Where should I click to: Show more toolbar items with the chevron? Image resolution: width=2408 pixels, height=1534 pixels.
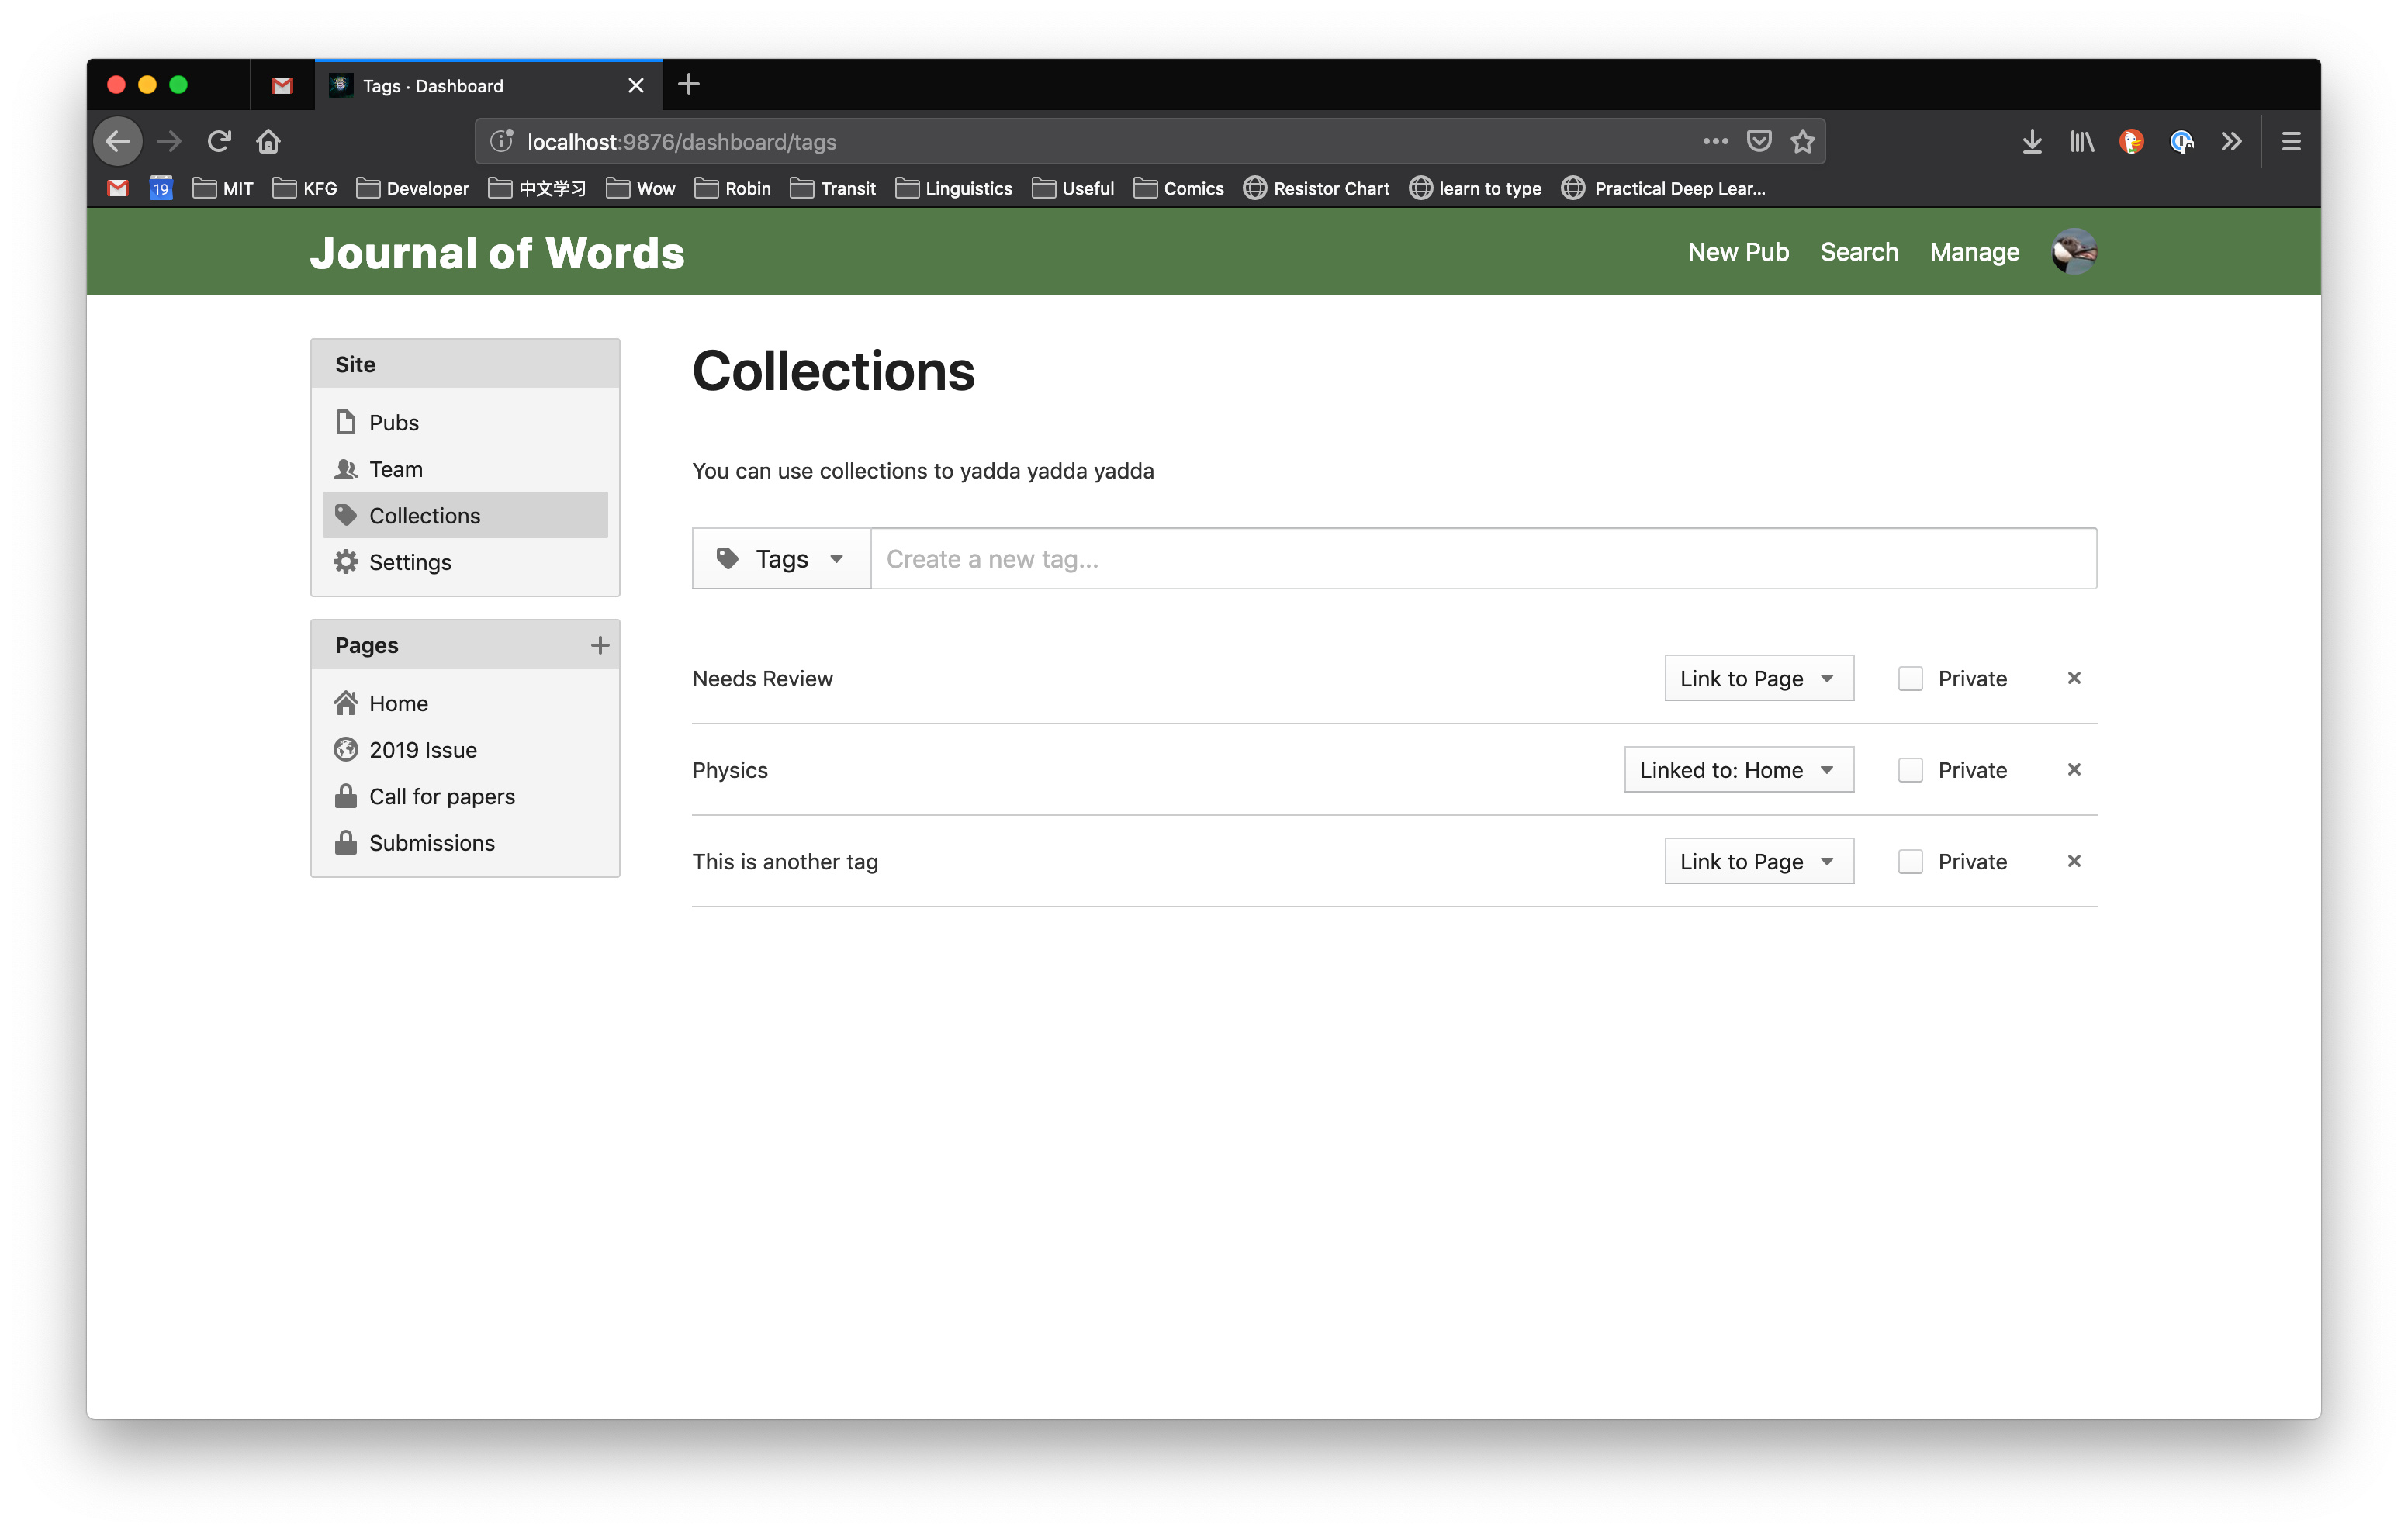click(2231, 141)
